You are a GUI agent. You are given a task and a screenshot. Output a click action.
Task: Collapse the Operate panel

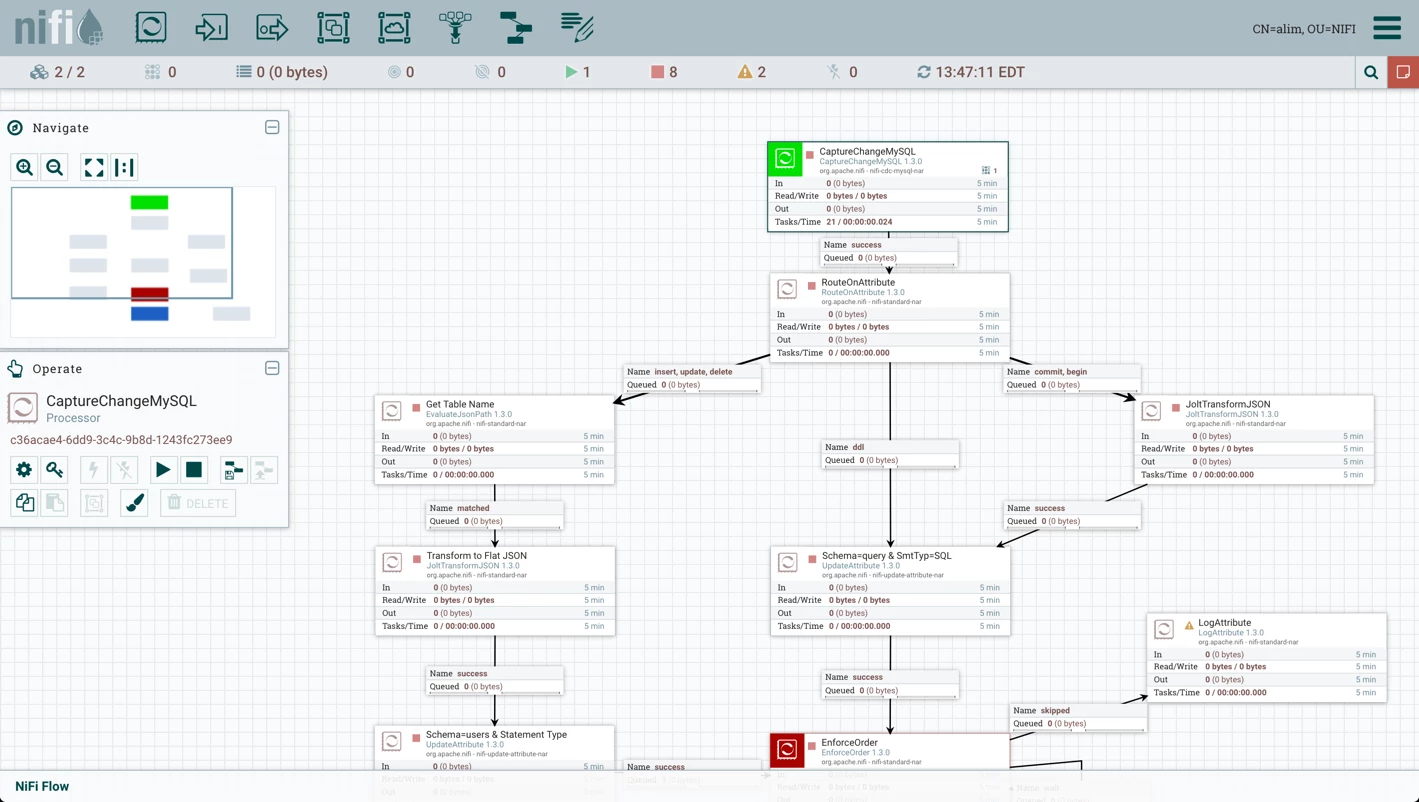click(x=272, y=368)
